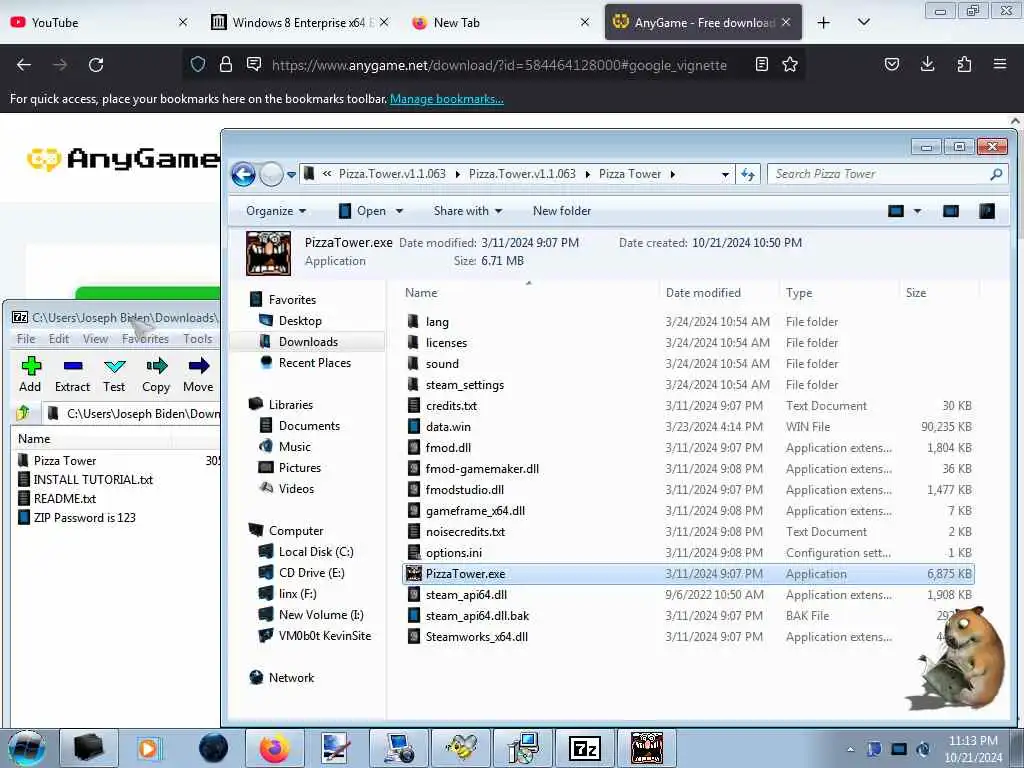Open view options dropdown arrow
This screenshot has height=768, width=1024.
coord(917,211)
